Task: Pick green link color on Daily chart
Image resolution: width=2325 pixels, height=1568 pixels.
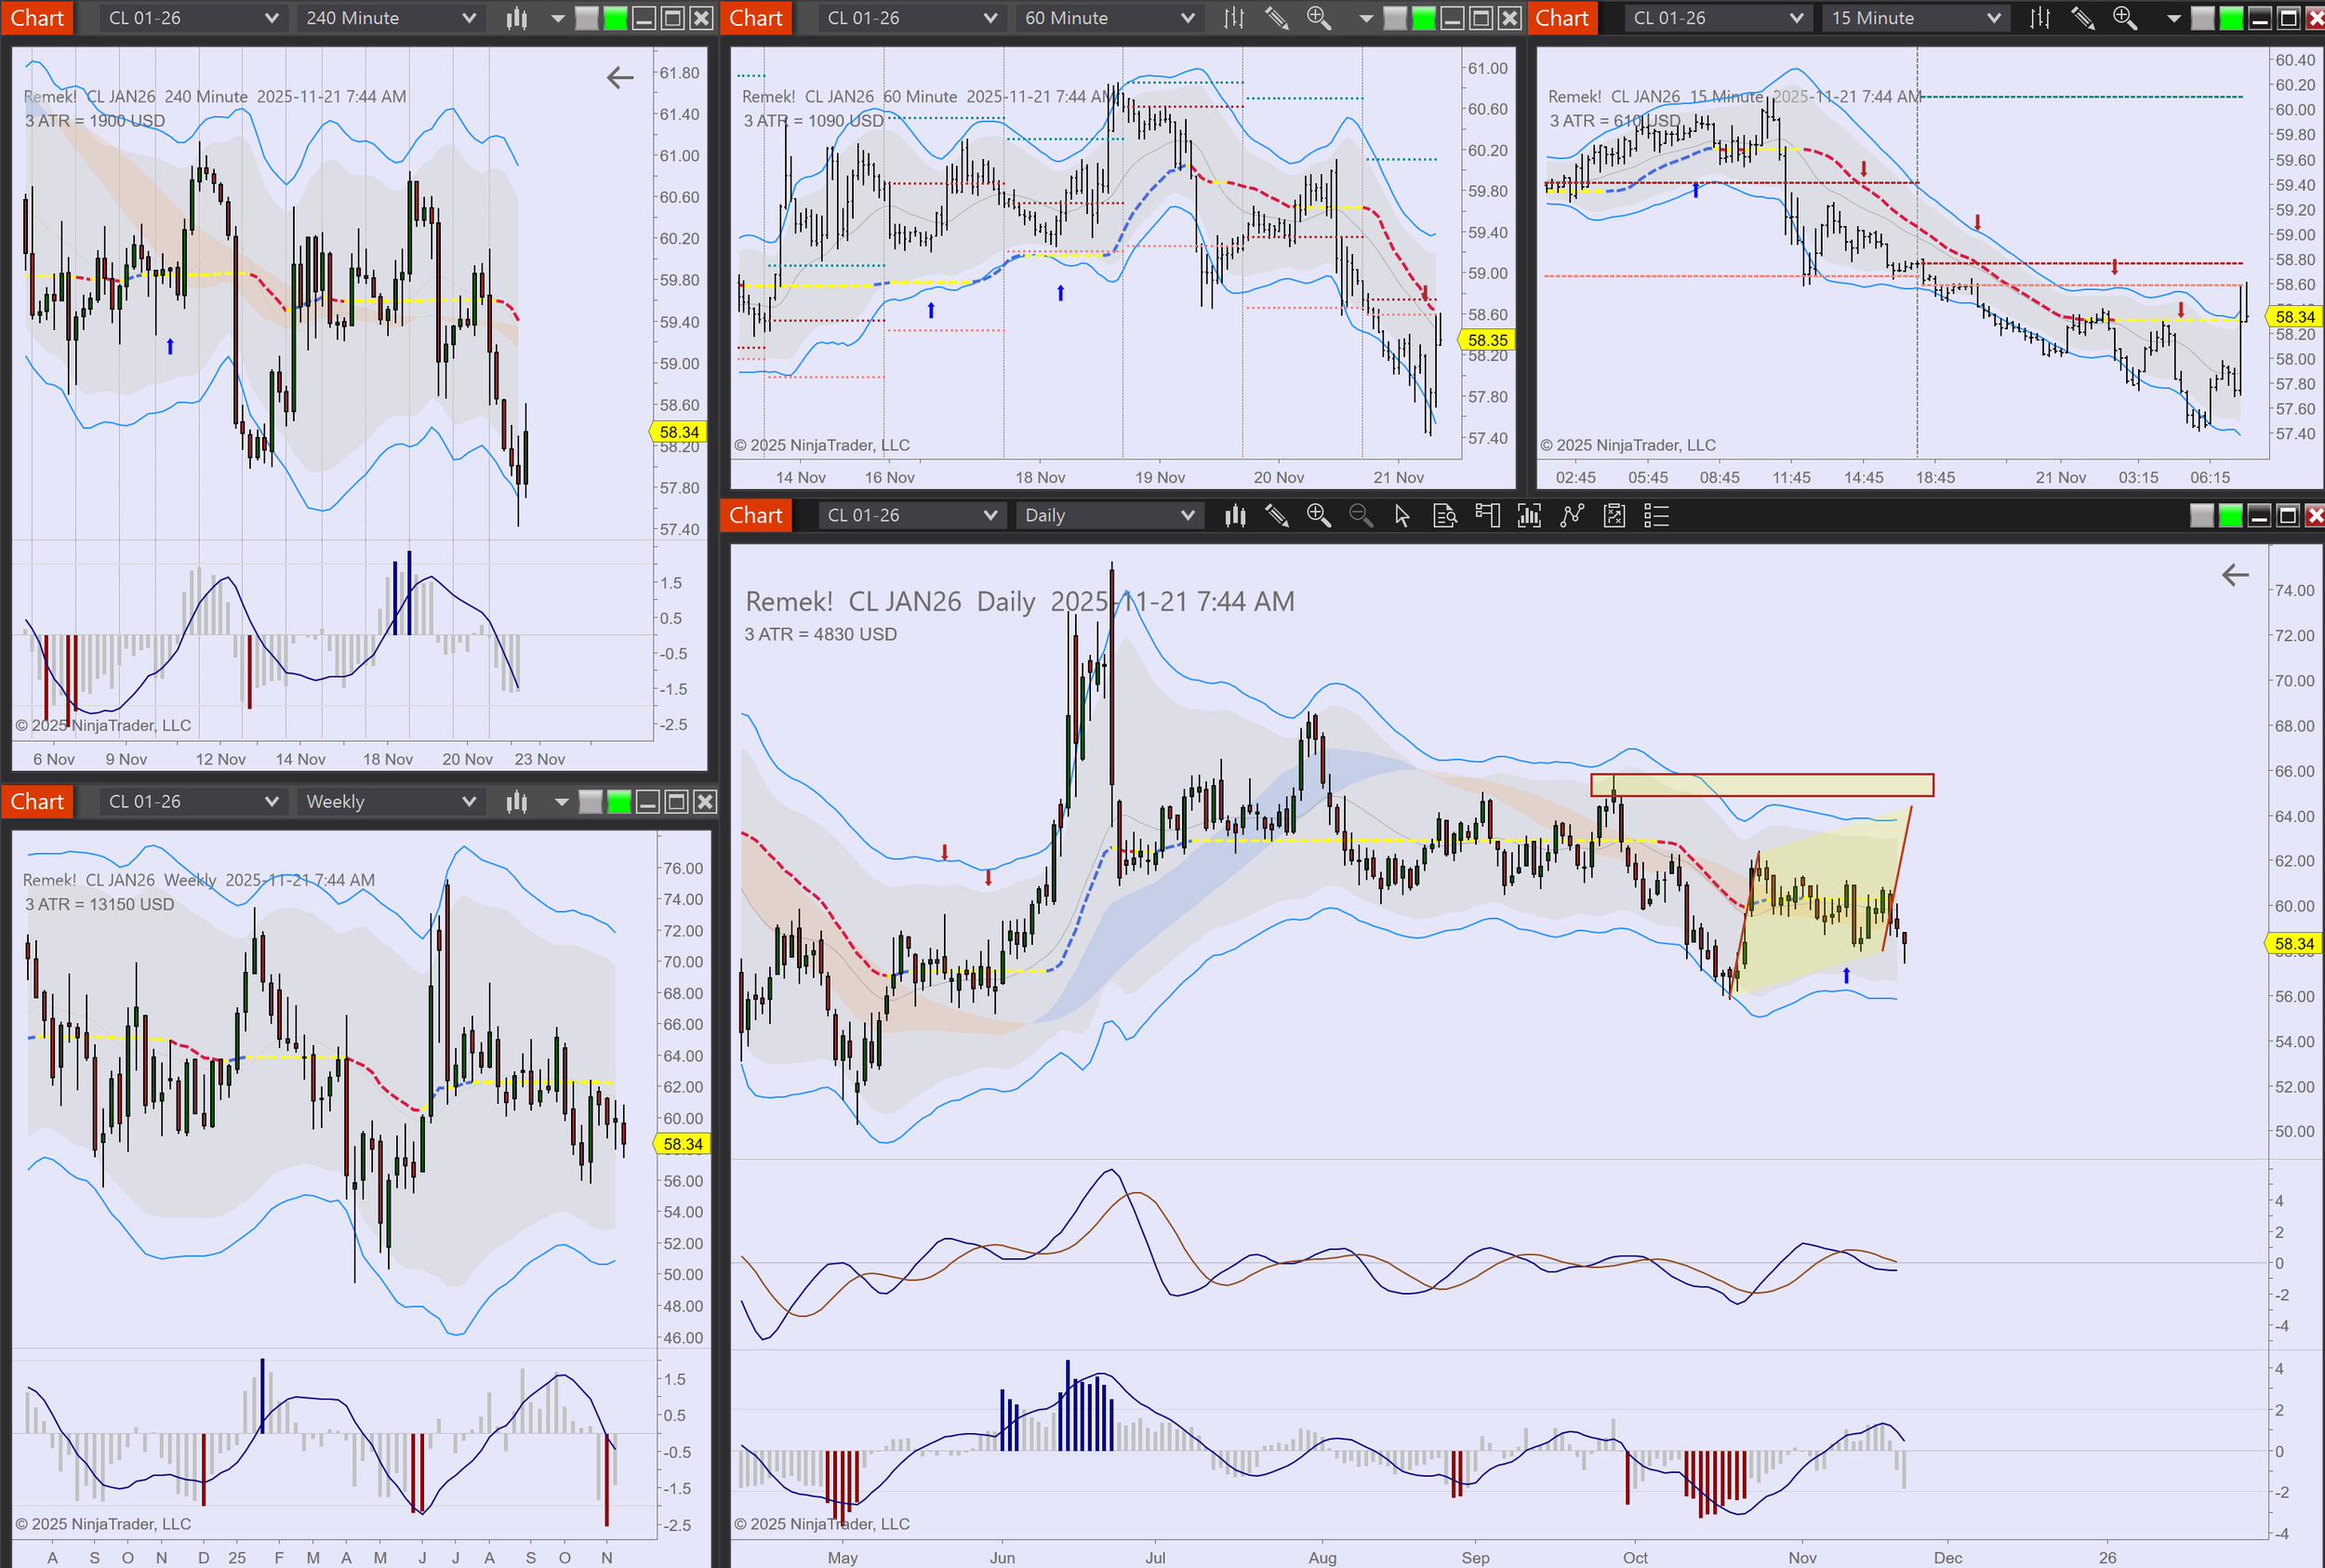Action: pos(2230,515)
